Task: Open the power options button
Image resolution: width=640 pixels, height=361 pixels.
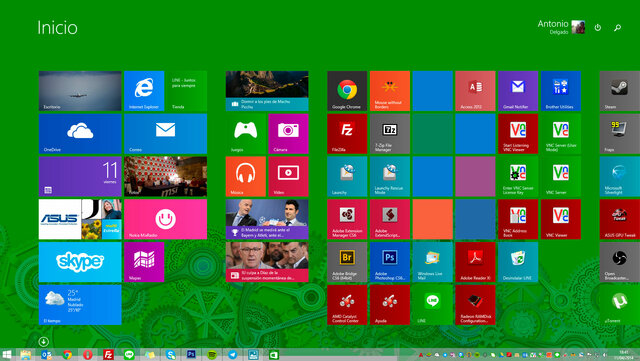Action: coord(598,27)
